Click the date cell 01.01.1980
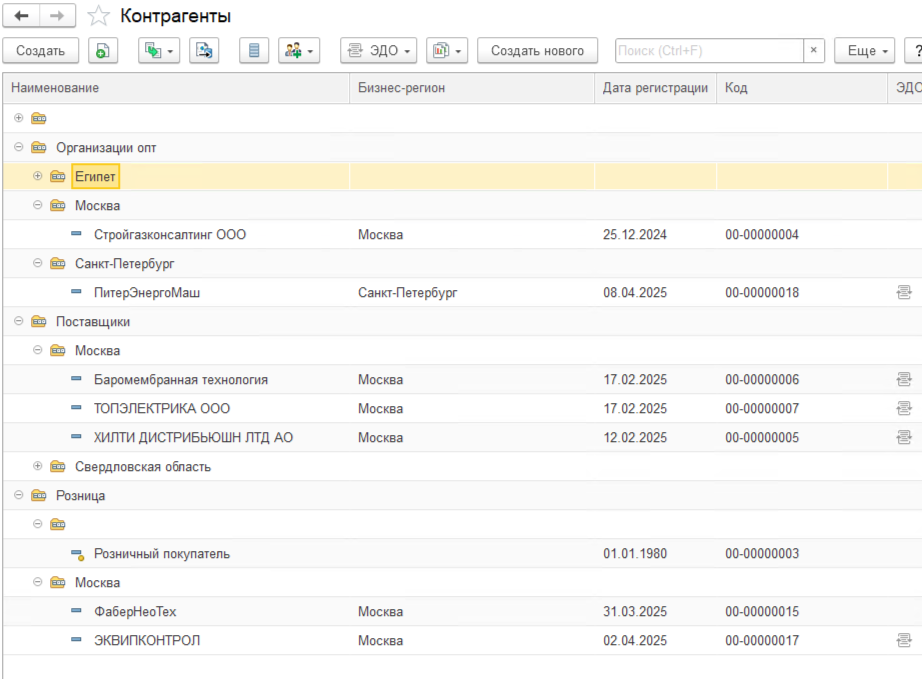 [x=635, y=554]
